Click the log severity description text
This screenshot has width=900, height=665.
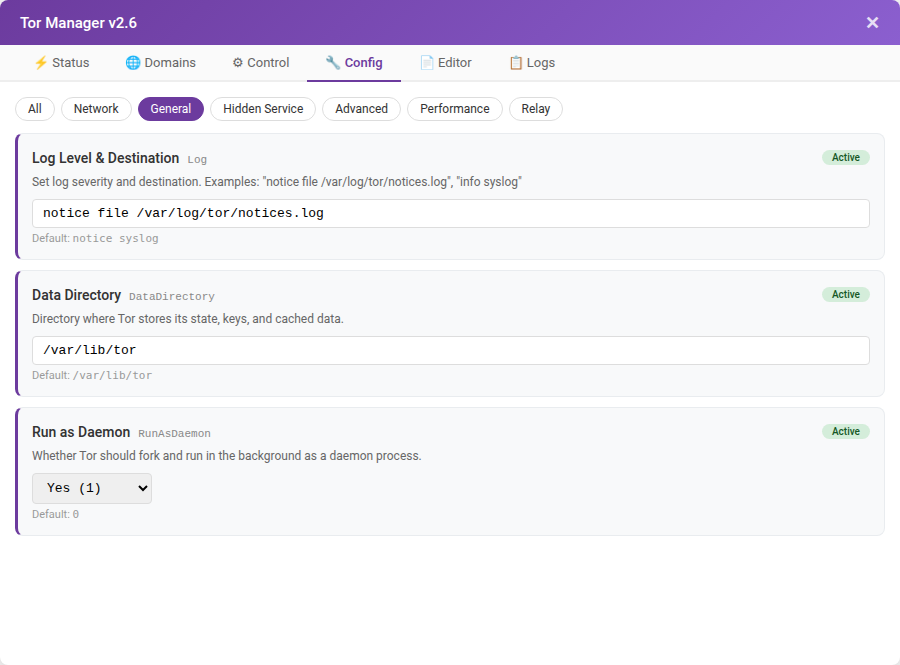pos(277,182)
